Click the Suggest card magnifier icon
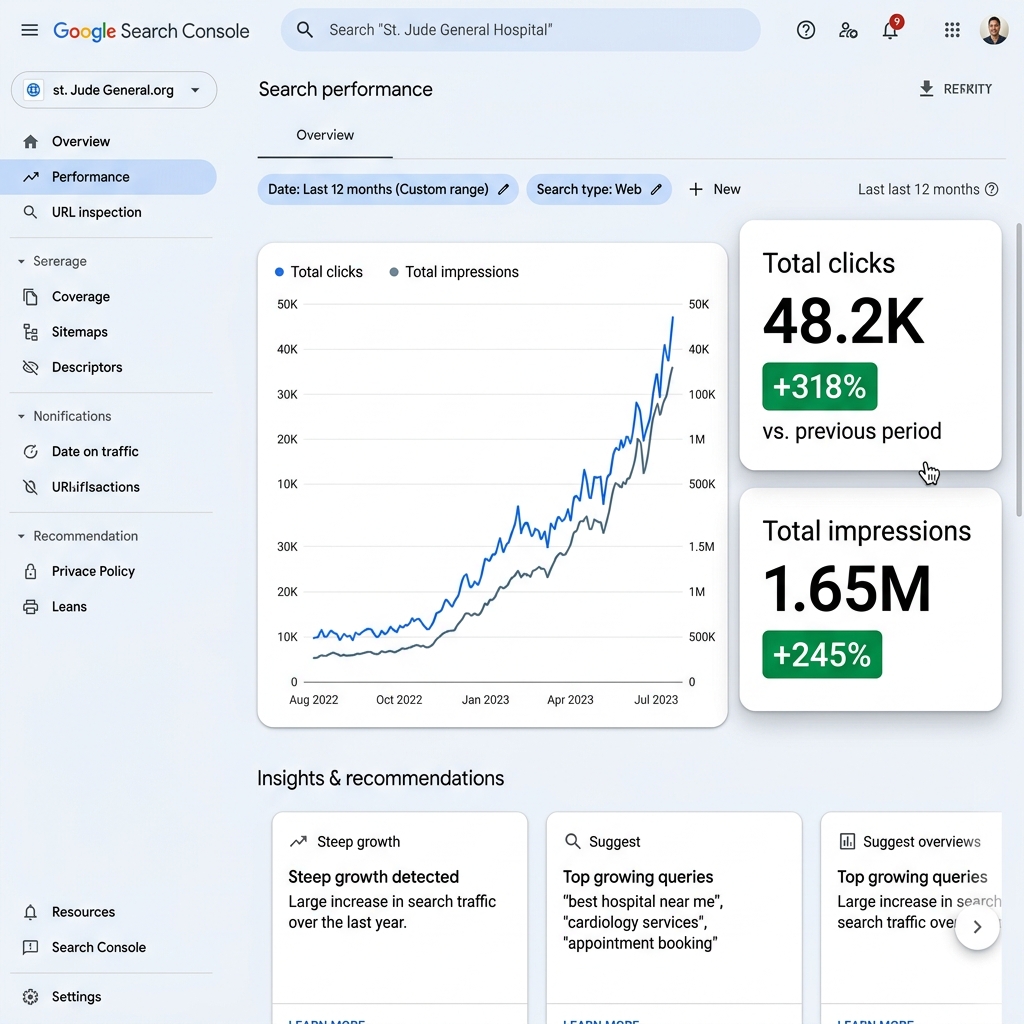The image size is (1024, 1024). click(572, 841)
